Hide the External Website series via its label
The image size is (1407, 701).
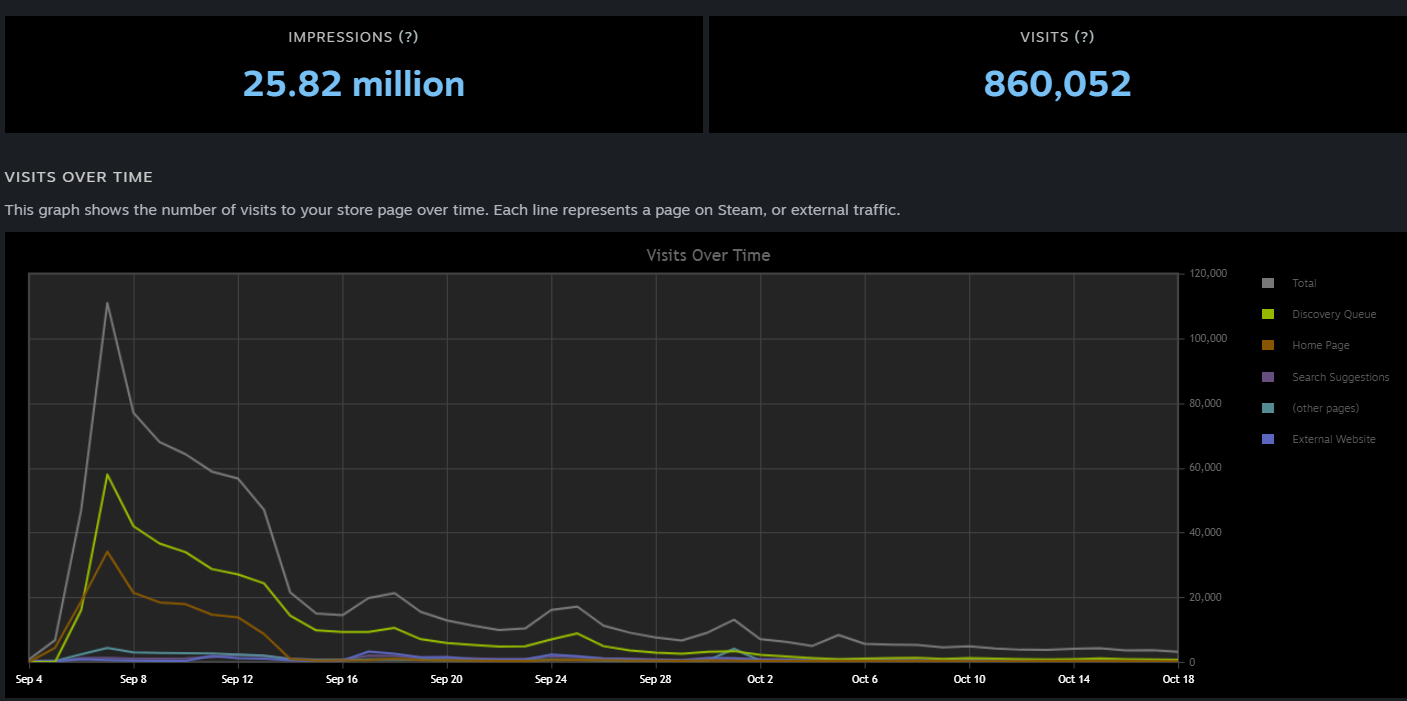click(x=1334, y=439)
